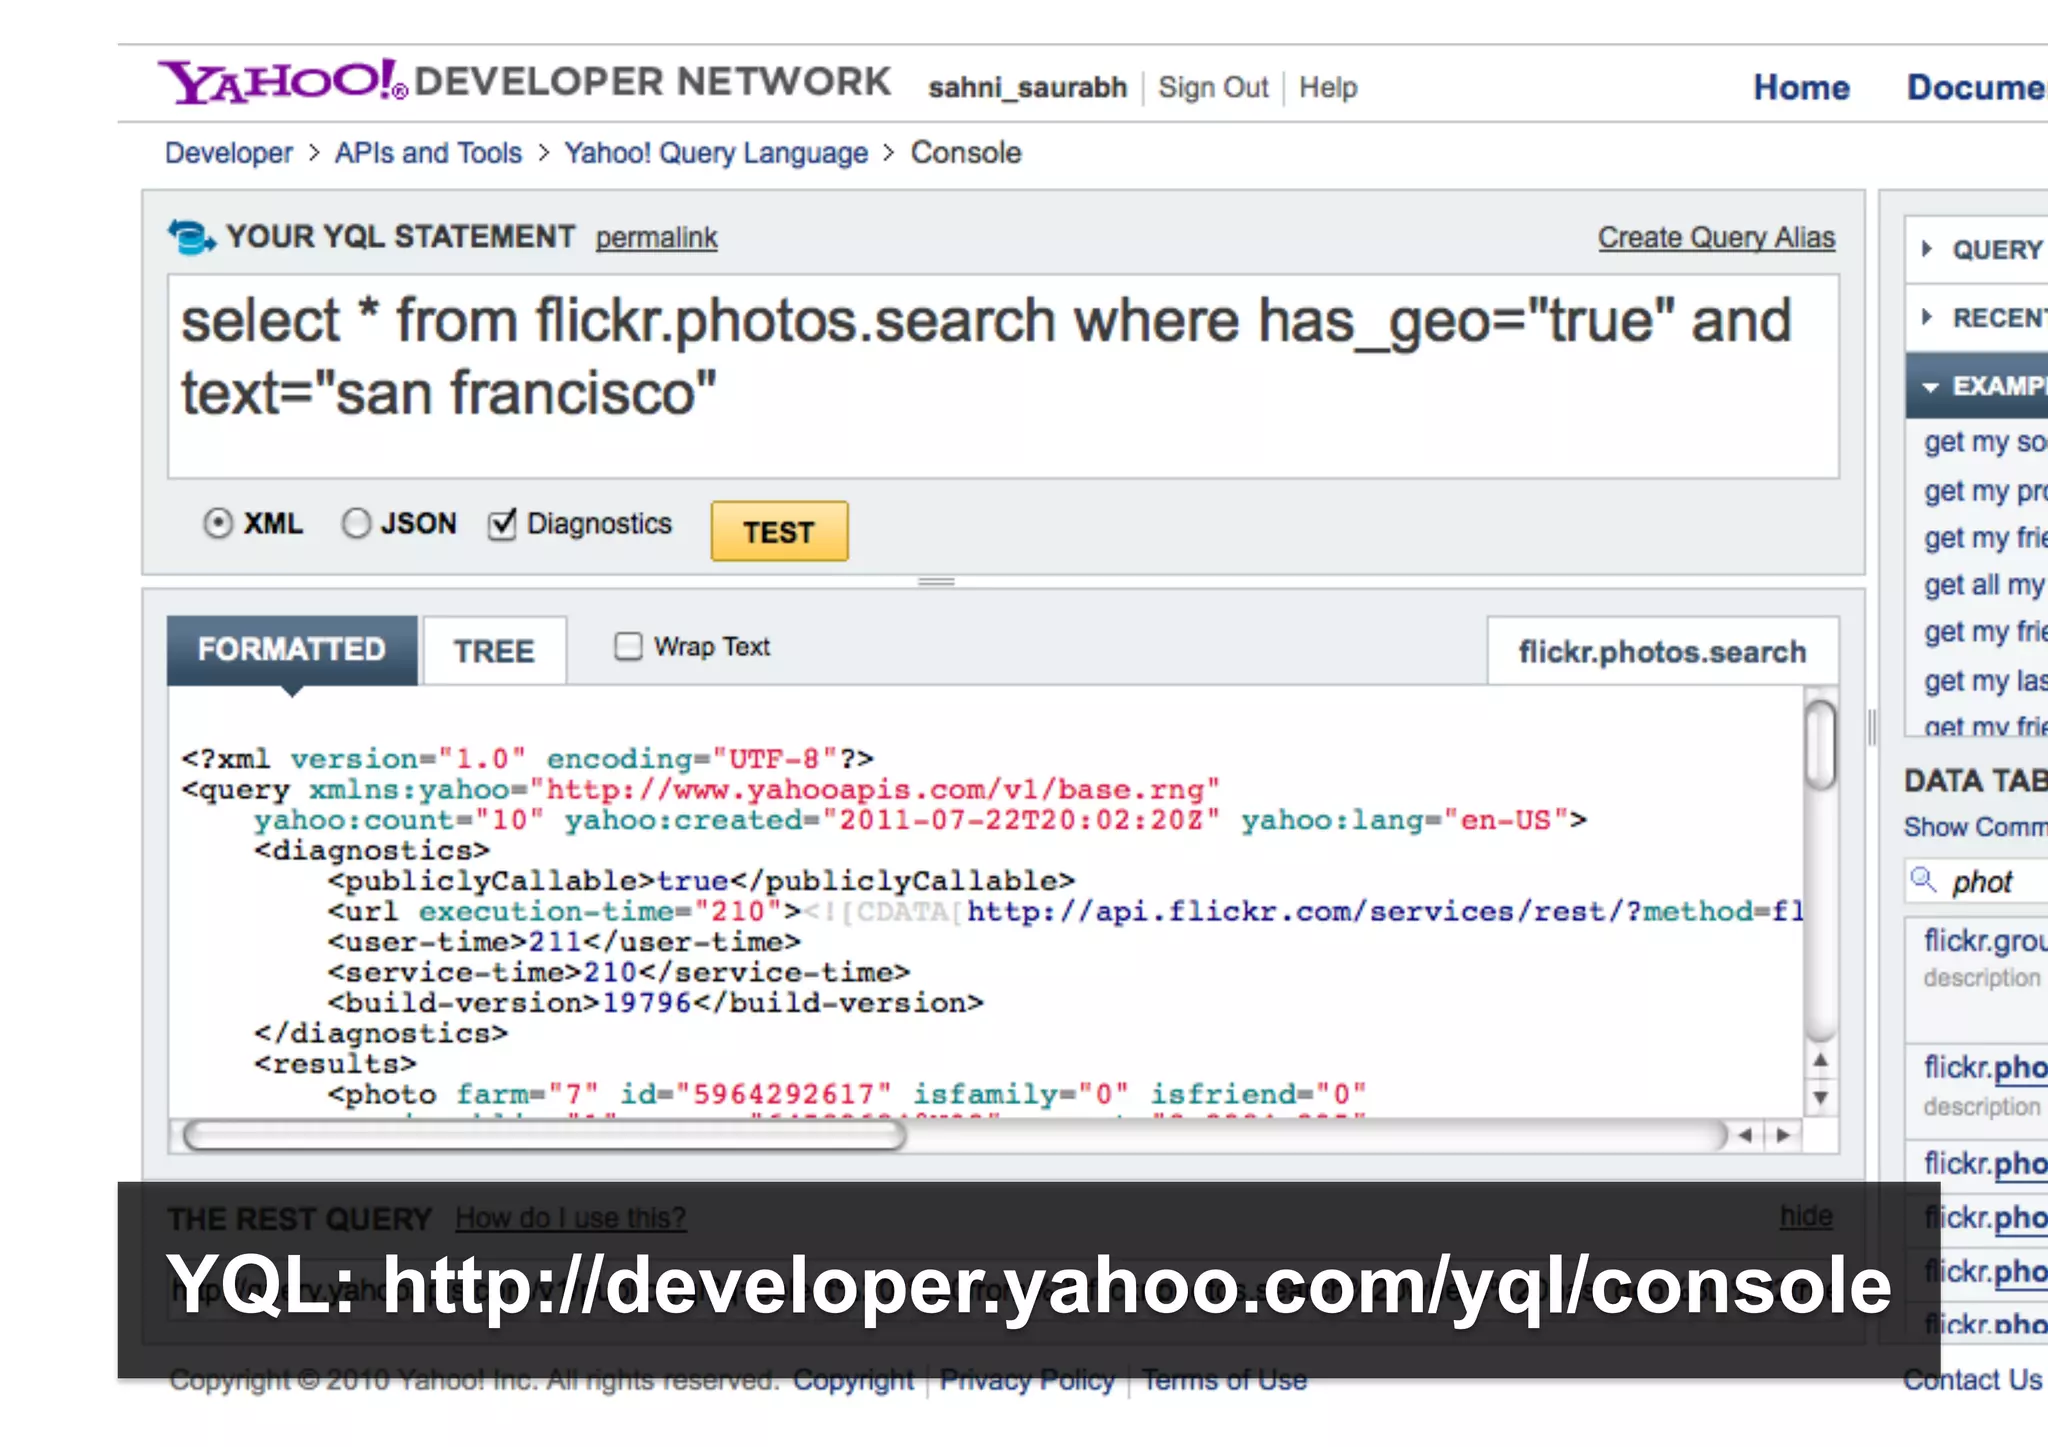Image resolution: width=2048 pixels, height=1447 pixels.
Task: Open the permalink link
Action: [656, 238]
